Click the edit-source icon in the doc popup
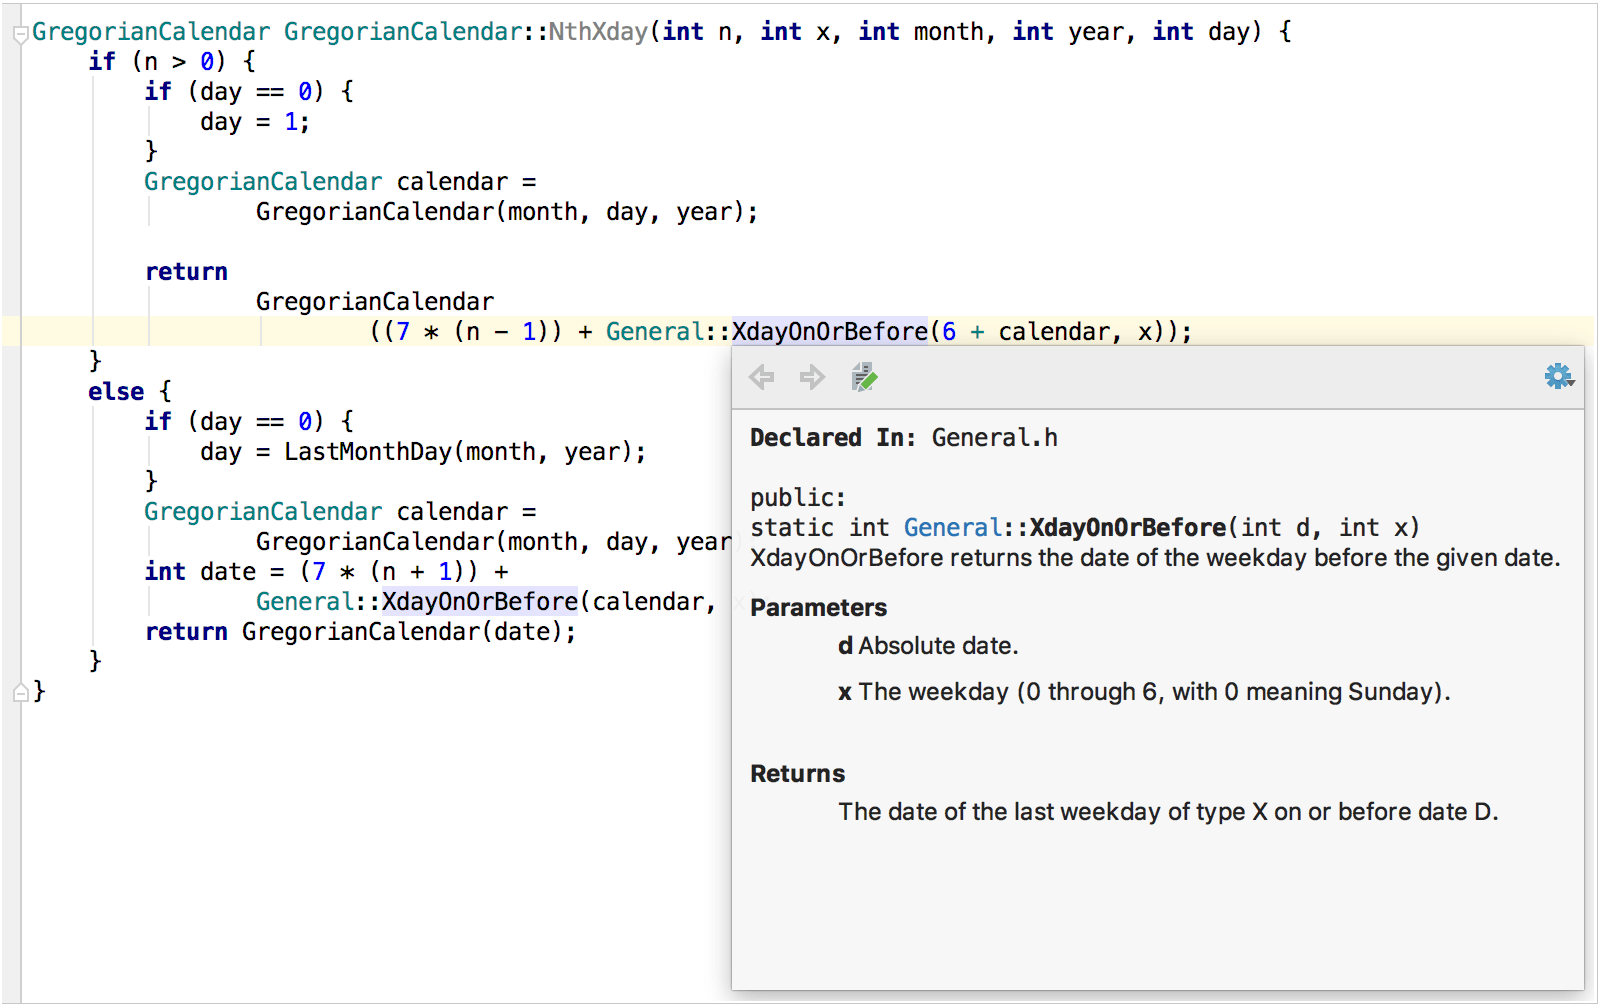The width and height of the screenshot is (1604, 1008). tap(864, 377)
